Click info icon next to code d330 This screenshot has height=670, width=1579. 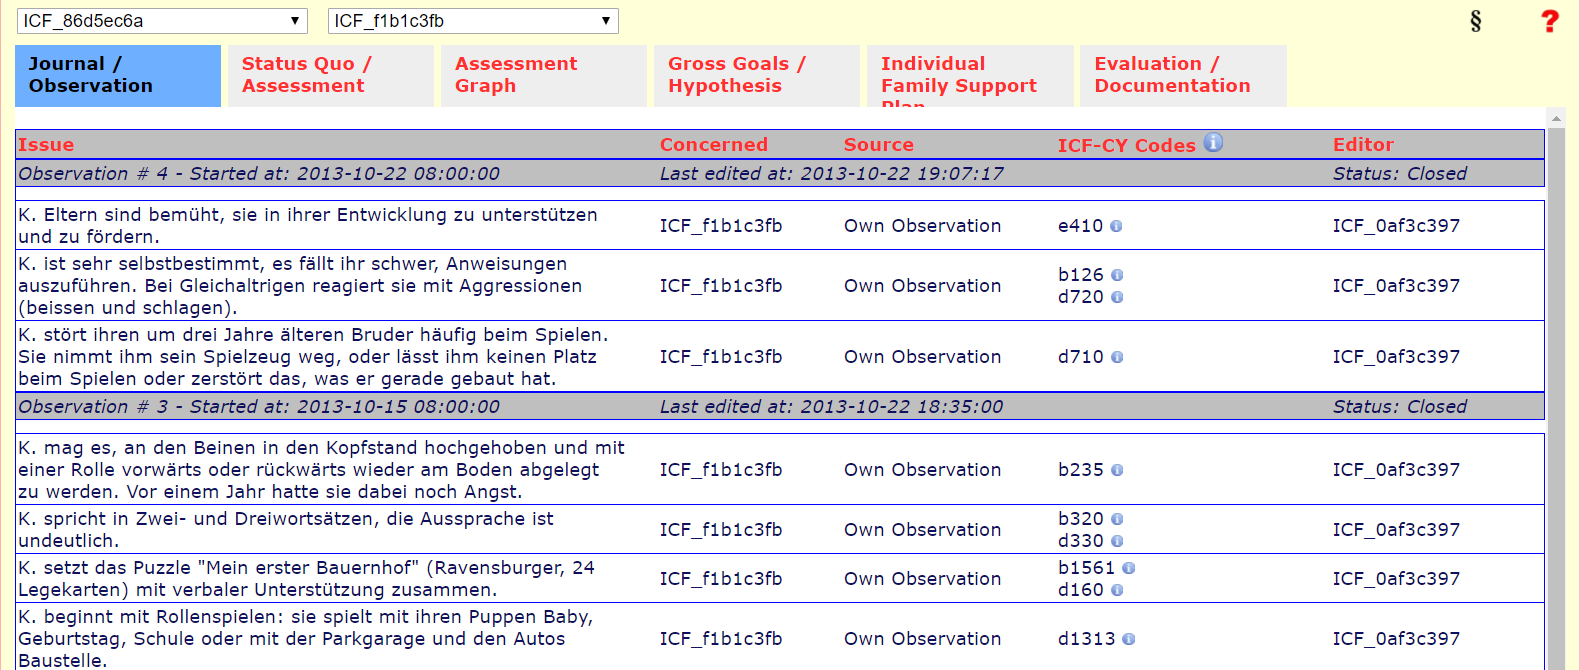click(x=1117, y=541)
